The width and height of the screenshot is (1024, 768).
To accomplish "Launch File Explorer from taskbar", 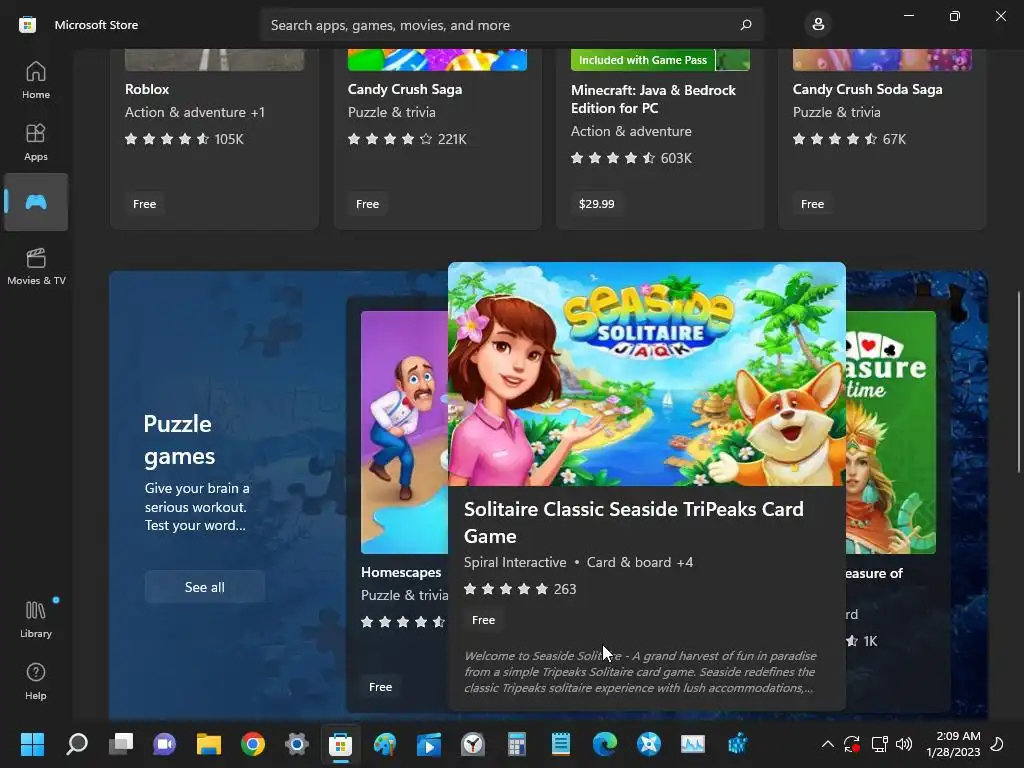I will 209,744.
